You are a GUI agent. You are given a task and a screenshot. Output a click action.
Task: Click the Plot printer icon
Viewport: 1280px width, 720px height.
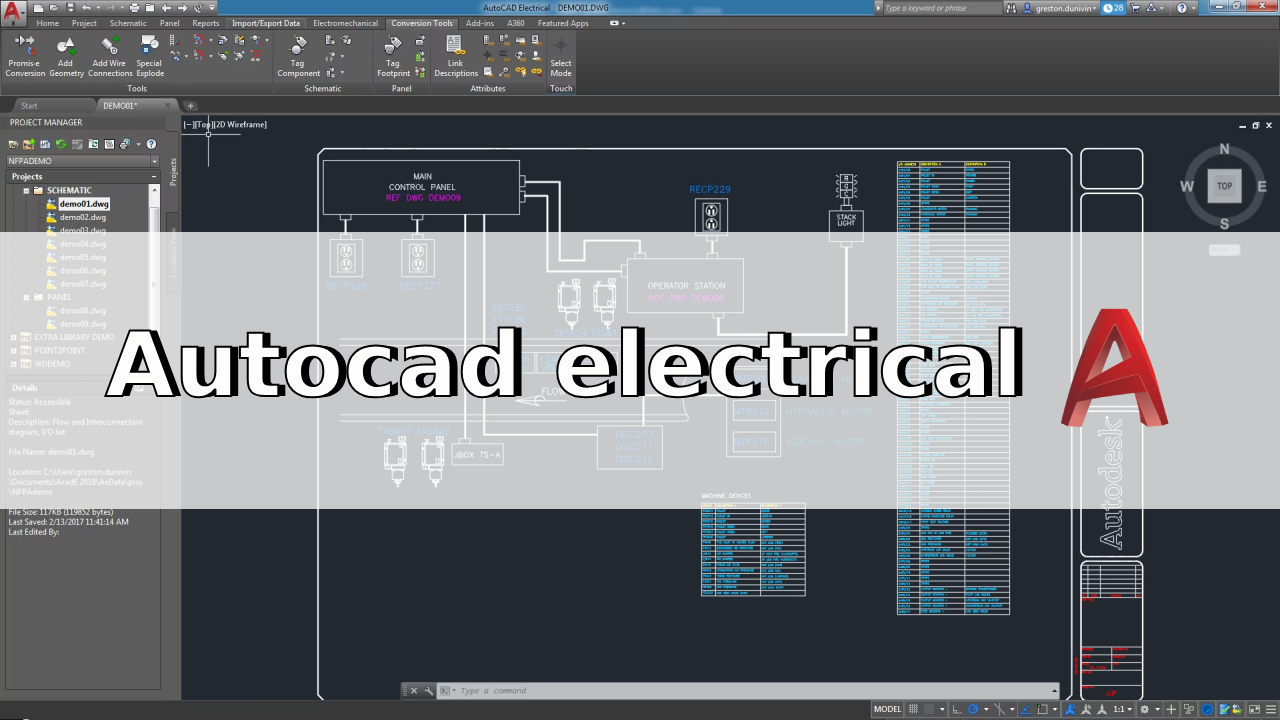point(134,8)
